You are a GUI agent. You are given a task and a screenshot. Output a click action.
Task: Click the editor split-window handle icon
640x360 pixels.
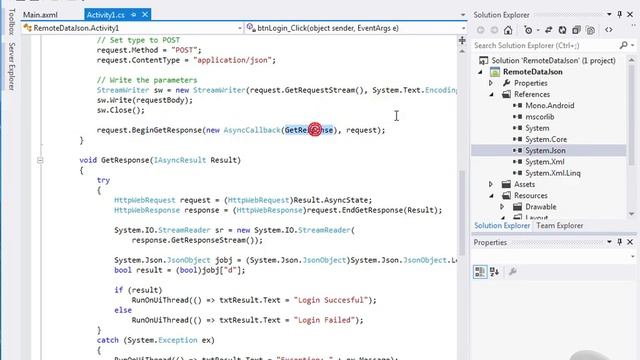pyautogui.click(x=462, y=40)
